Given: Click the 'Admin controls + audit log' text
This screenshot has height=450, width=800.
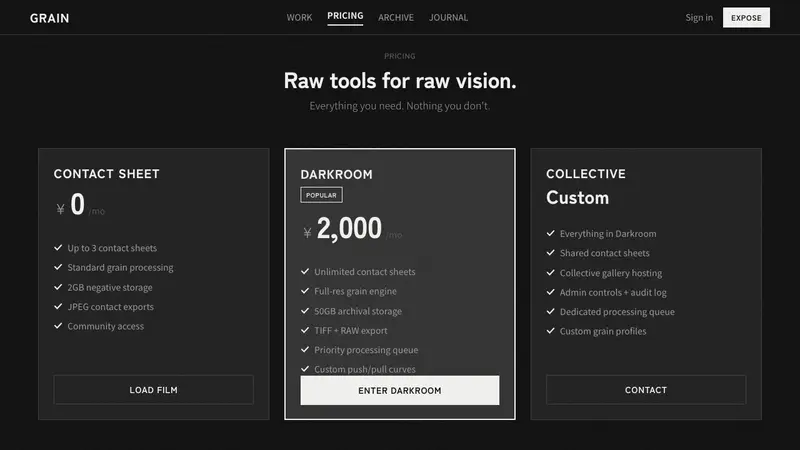Looking at the screenshot, I should pyautogui.click(x=613, y=292).
